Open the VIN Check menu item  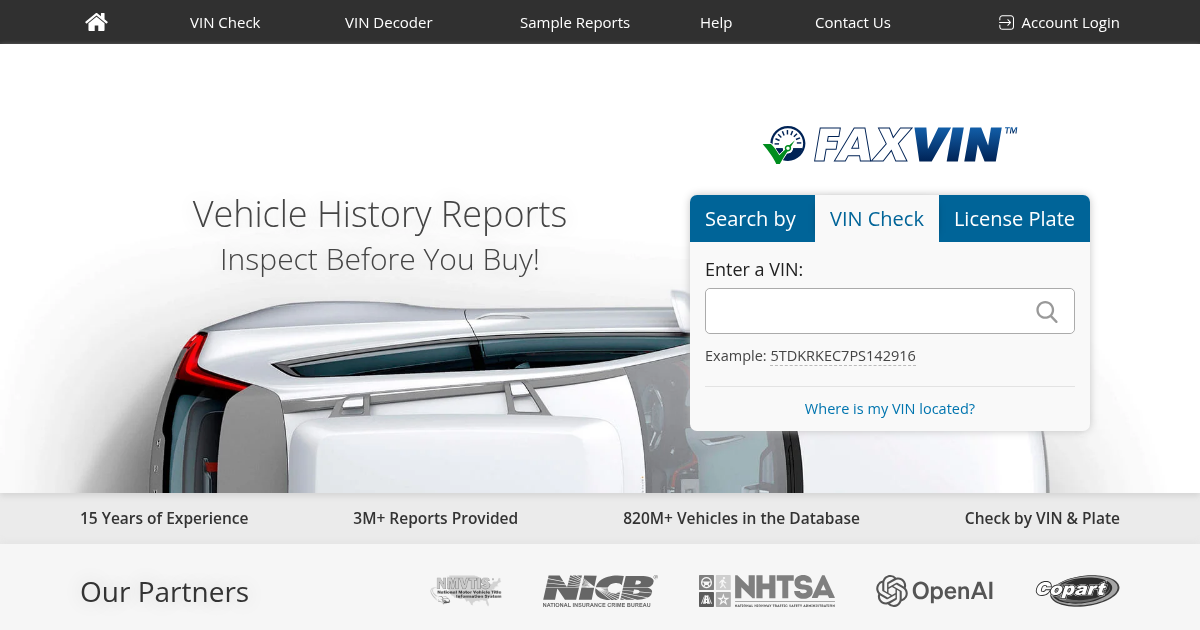(x=225, y=22)
